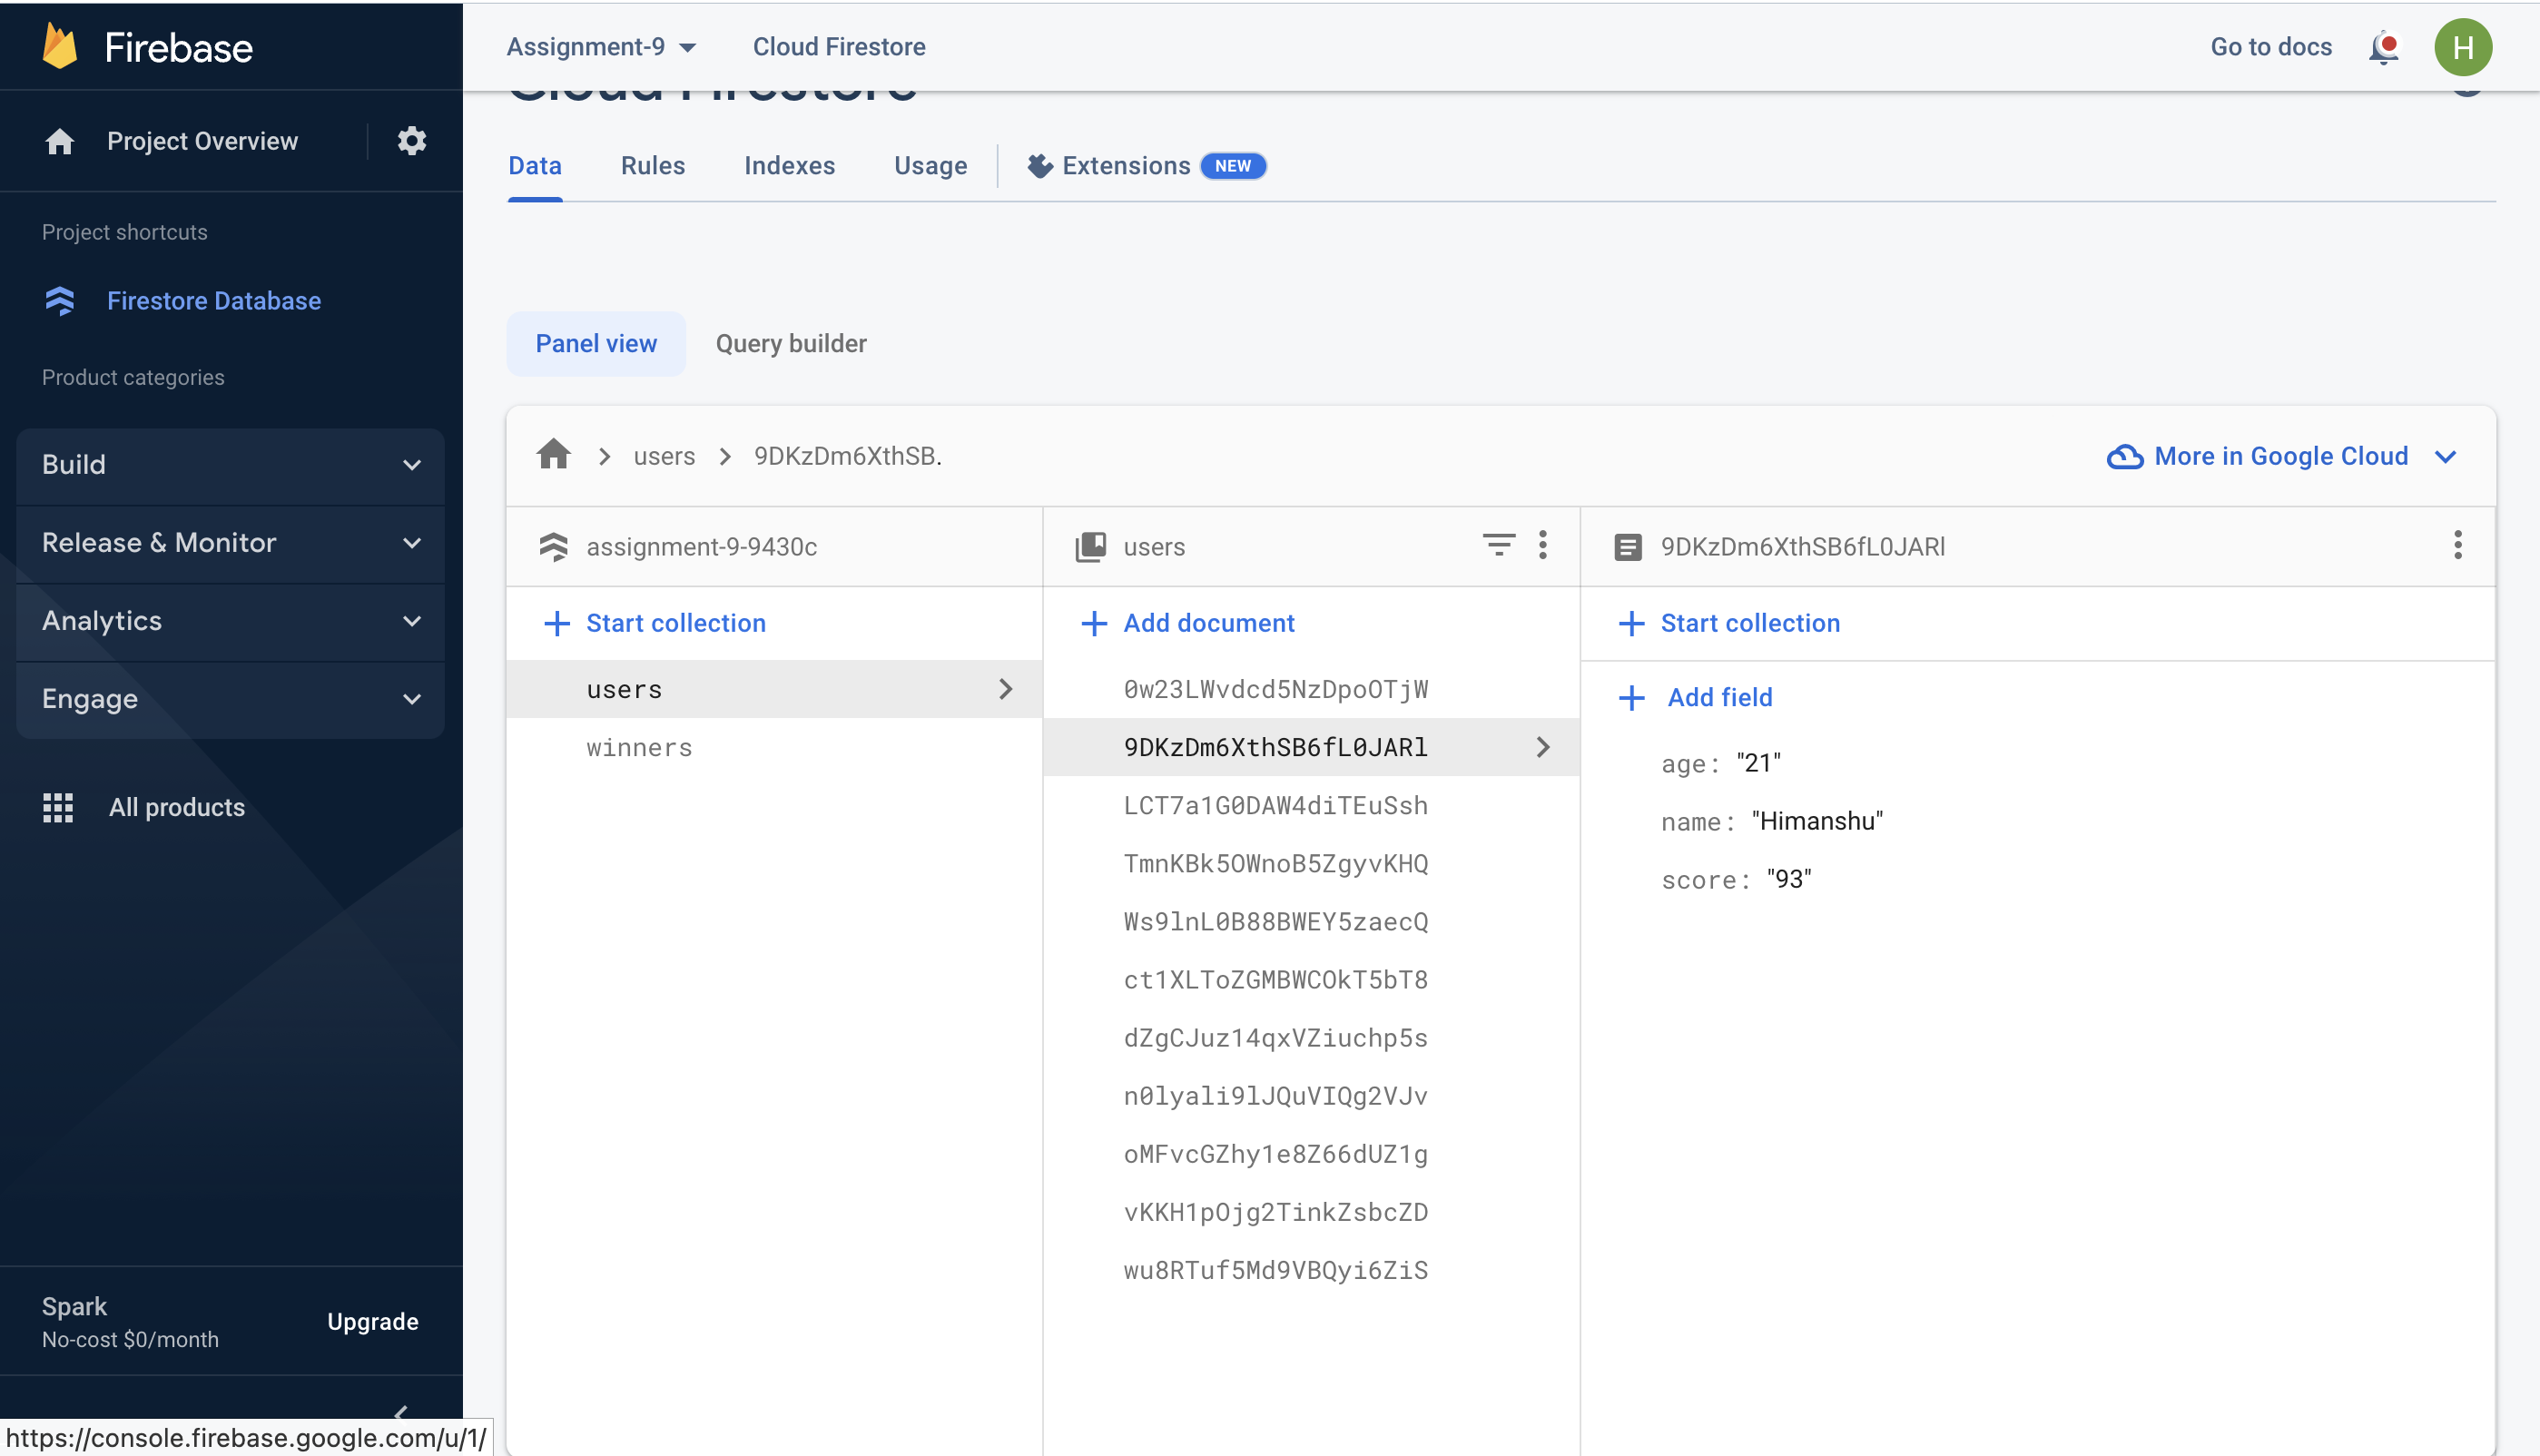The width and height of the screenshot is (2540, 1456).
Task: Click users in the breadcrumb path
Action: click(664, 456)
